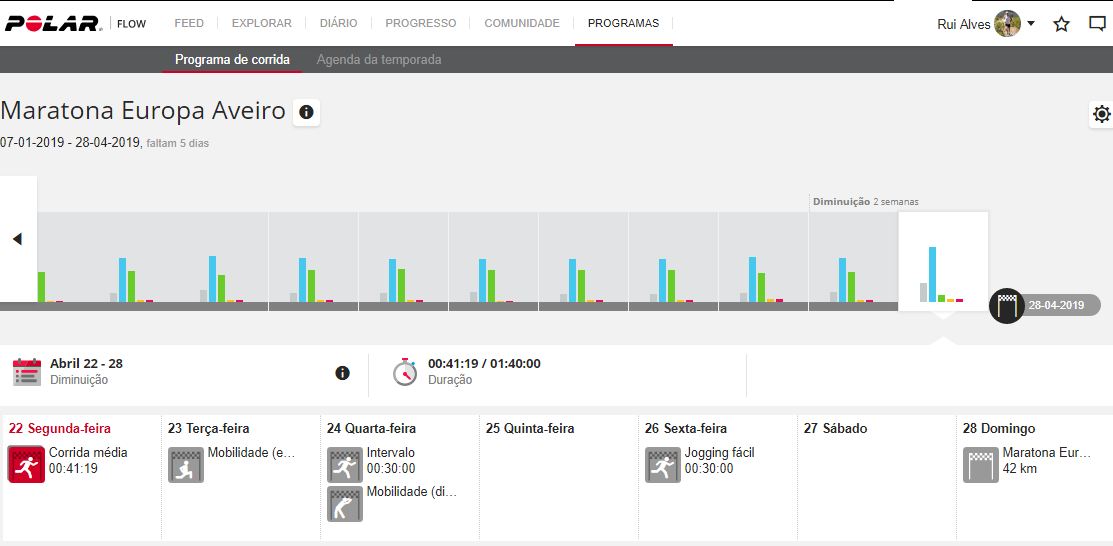Go to the Progresso menu item
Screen dimensions: 1113x546
420,23
